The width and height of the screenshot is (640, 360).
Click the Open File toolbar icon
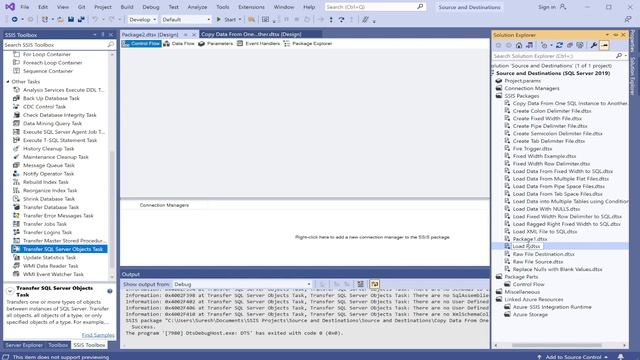point(60,19)
